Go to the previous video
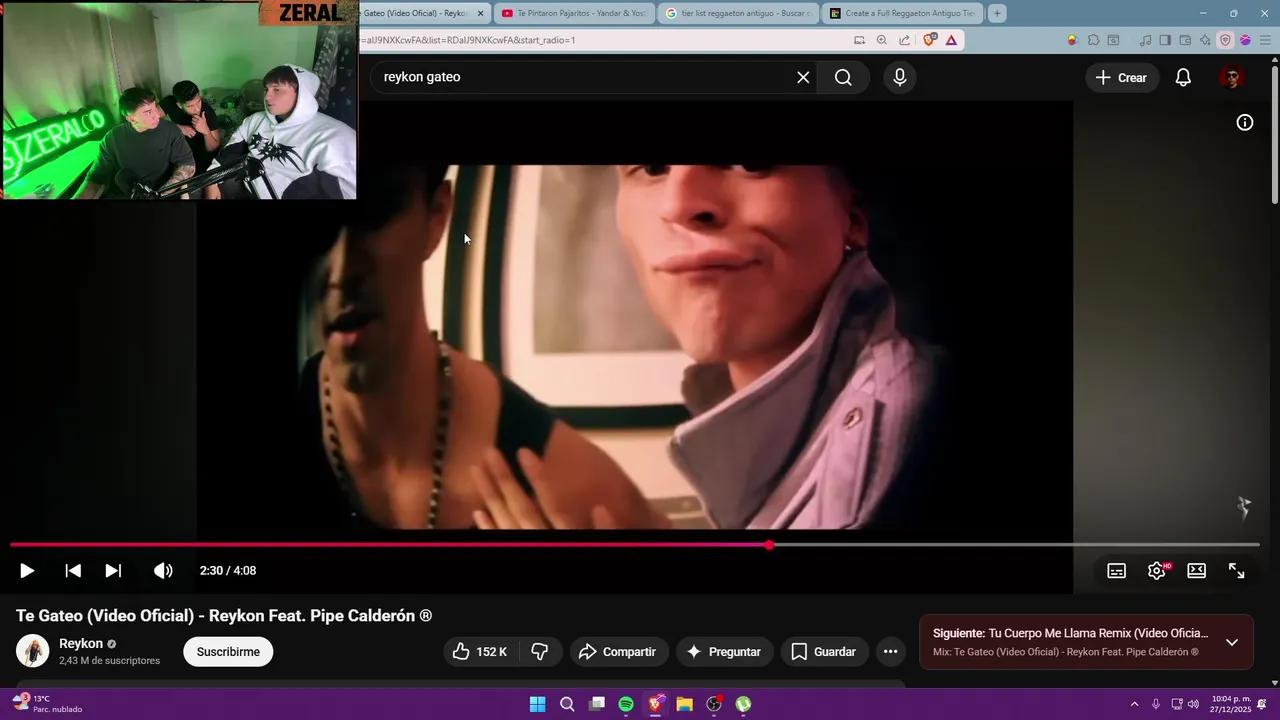Screen dimensions: 1280x720 [73, 571]
